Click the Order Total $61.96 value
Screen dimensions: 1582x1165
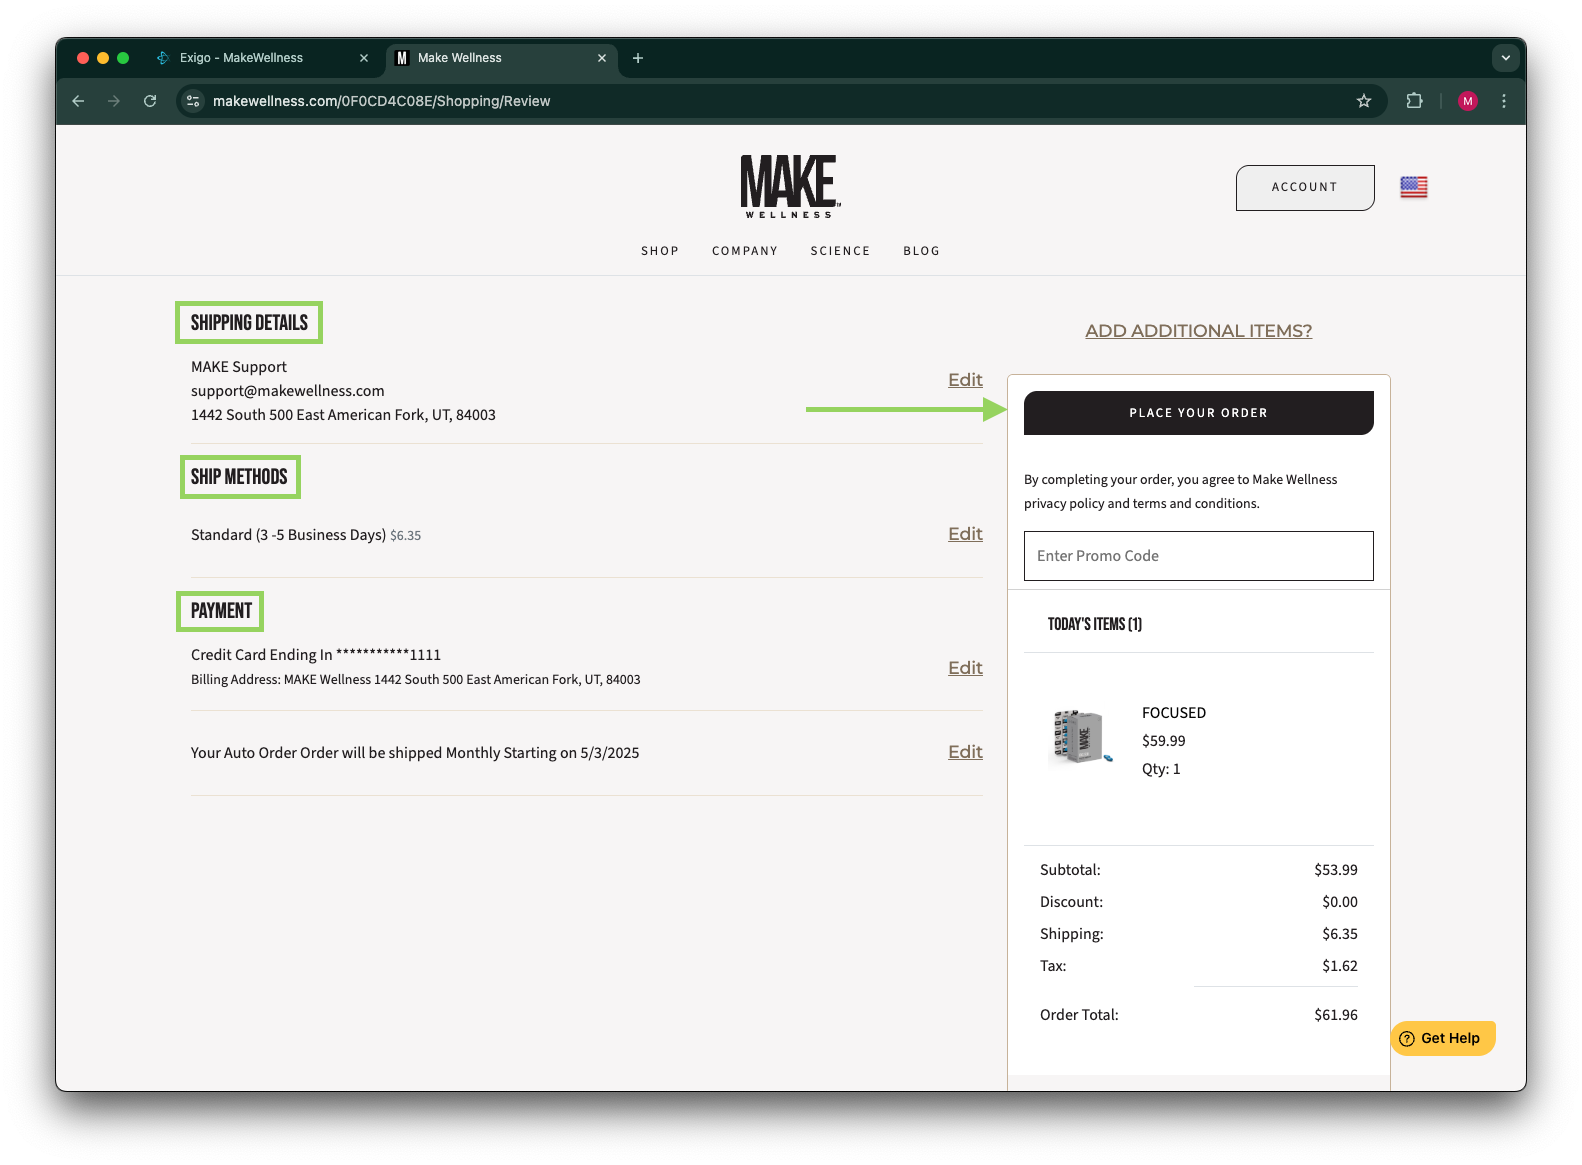1336,1015
